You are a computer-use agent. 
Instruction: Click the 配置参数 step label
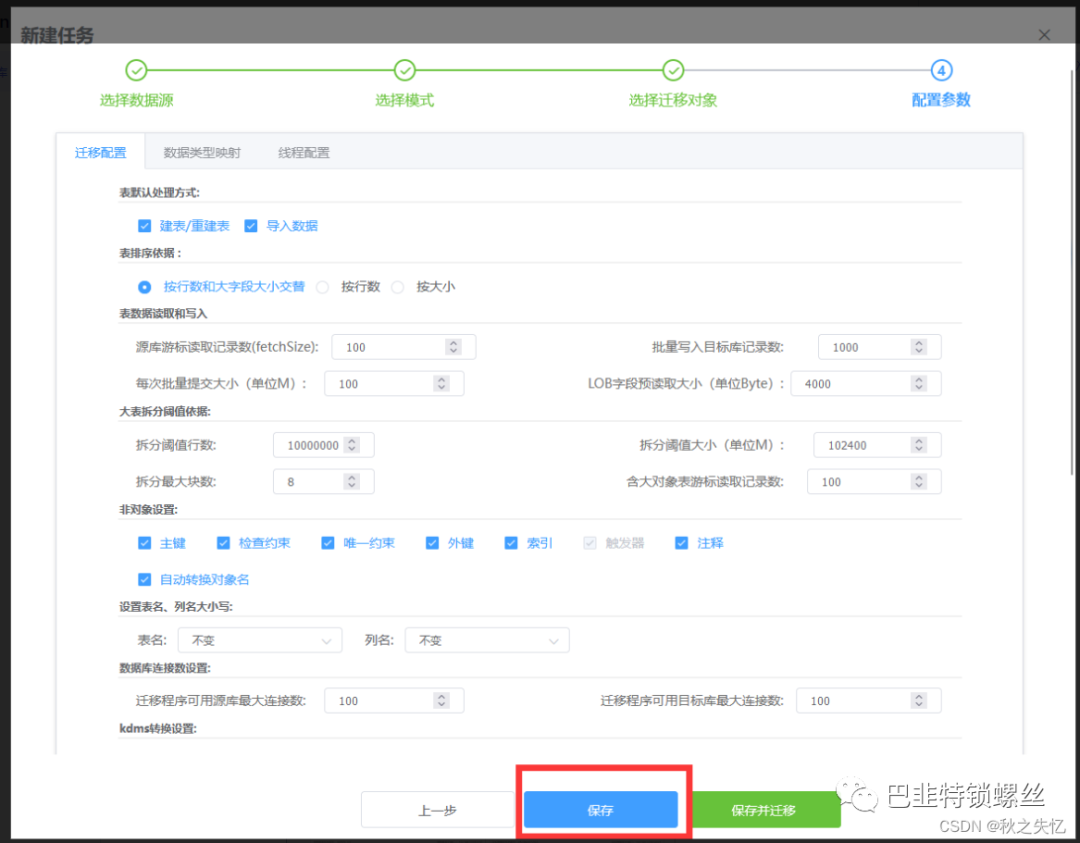tap(941, 100)
